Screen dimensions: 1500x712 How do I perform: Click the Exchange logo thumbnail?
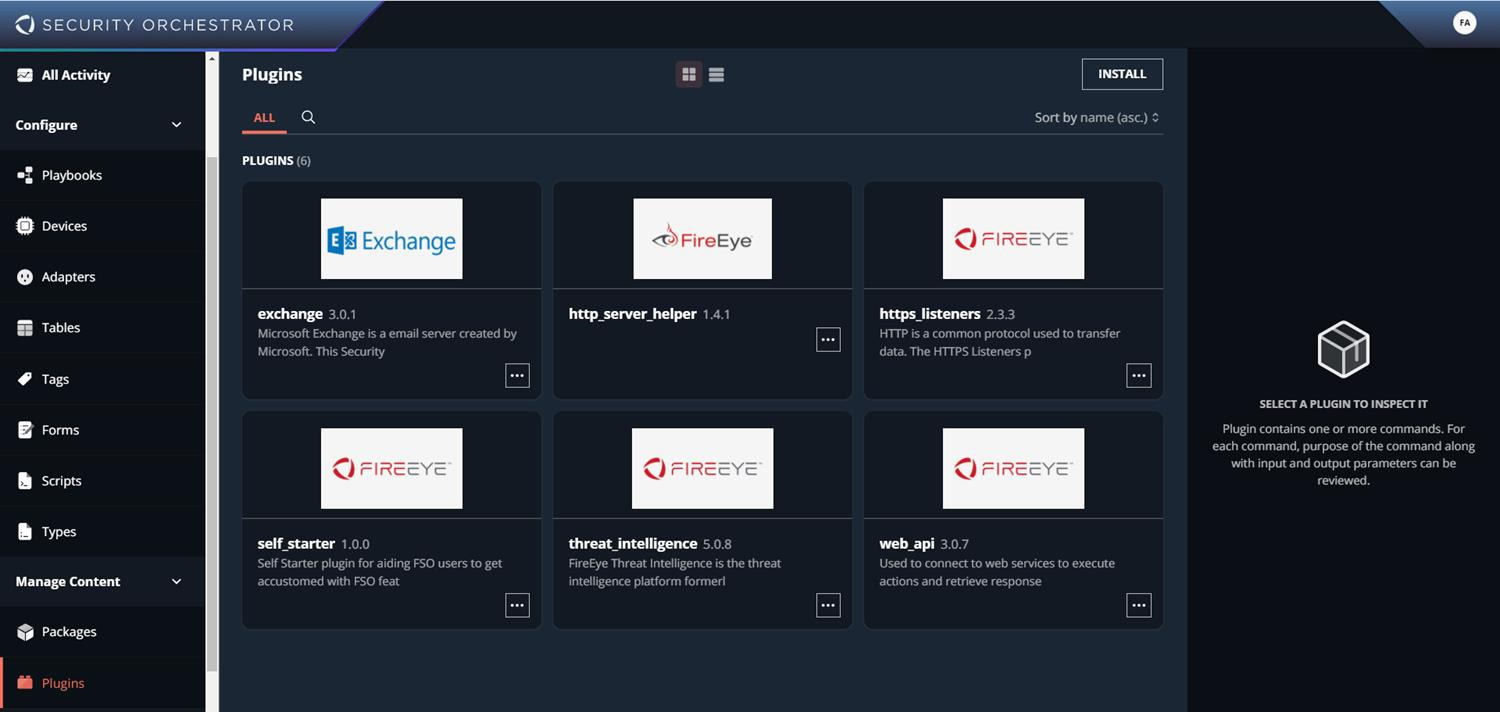tap(392, 238)
